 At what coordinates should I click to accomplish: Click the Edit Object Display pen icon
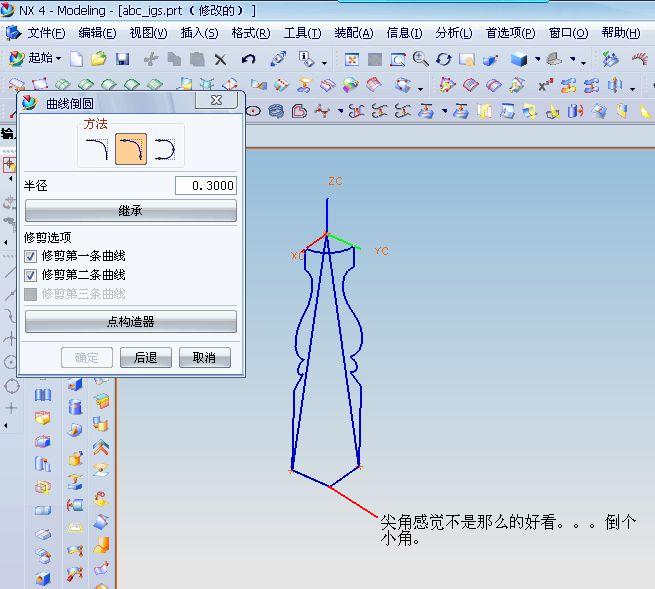[x=278, y=59]
